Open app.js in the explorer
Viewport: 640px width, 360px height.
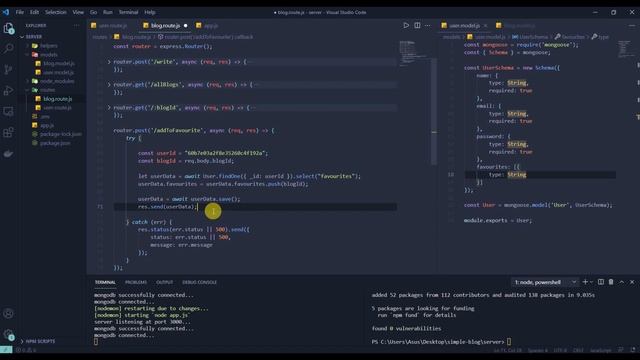[47, 125]
